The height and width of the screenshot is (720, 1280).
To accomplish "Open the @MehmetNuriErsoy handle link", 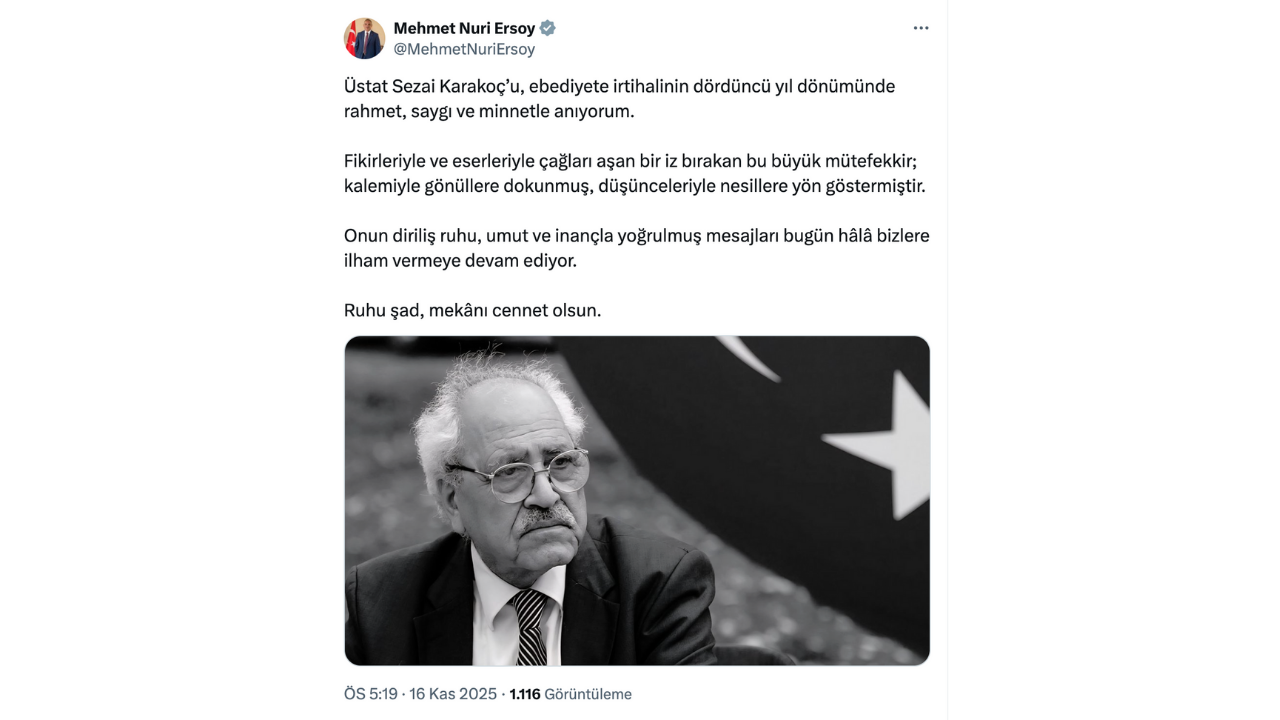I will coord(464,49).
